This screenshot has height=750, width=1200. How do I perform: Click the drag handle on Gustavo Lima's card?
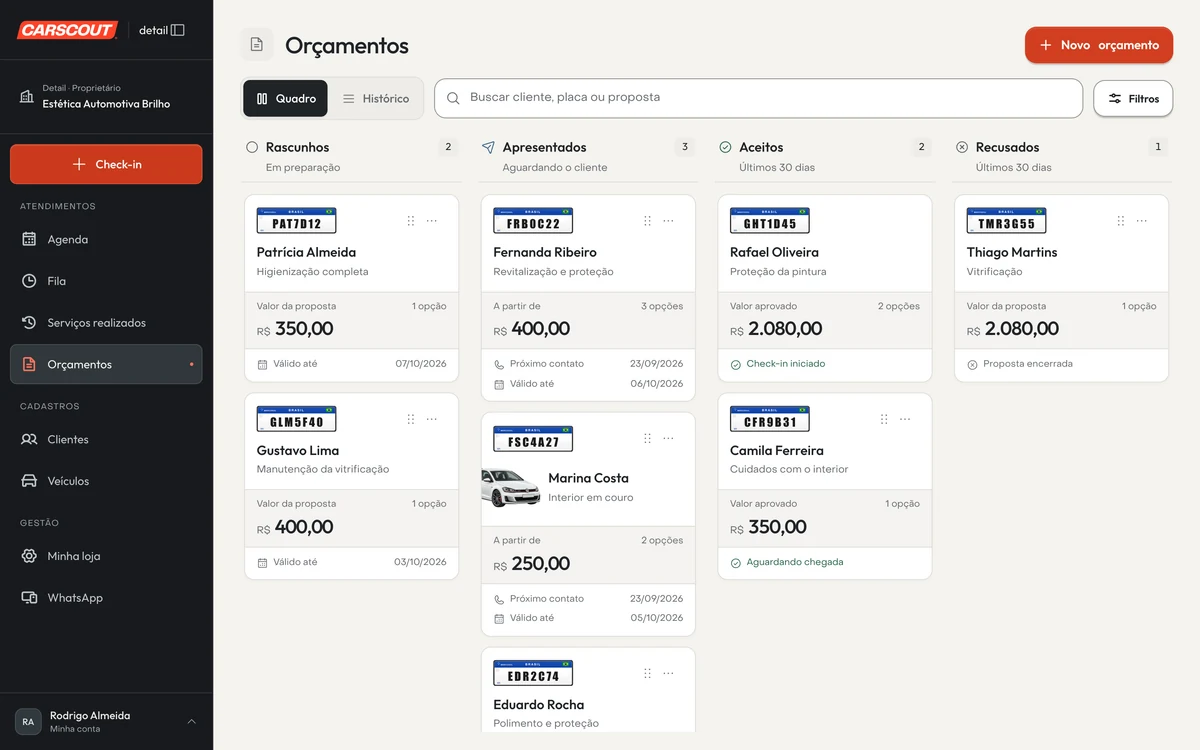pos(411,419)
